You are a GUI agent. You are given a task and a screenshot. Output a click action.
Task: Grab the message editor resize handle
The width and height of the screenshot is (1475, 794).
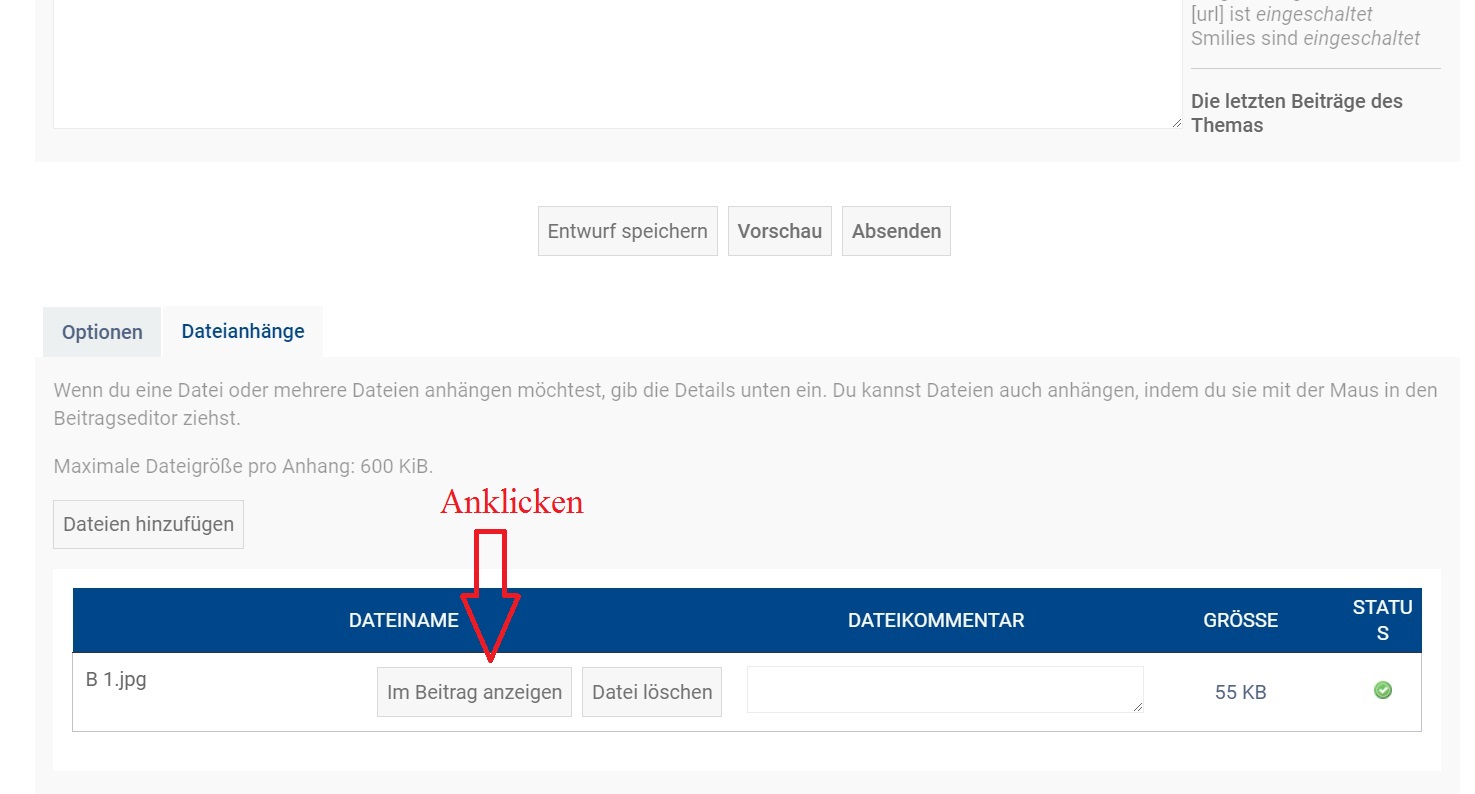tap(1176, 123)
